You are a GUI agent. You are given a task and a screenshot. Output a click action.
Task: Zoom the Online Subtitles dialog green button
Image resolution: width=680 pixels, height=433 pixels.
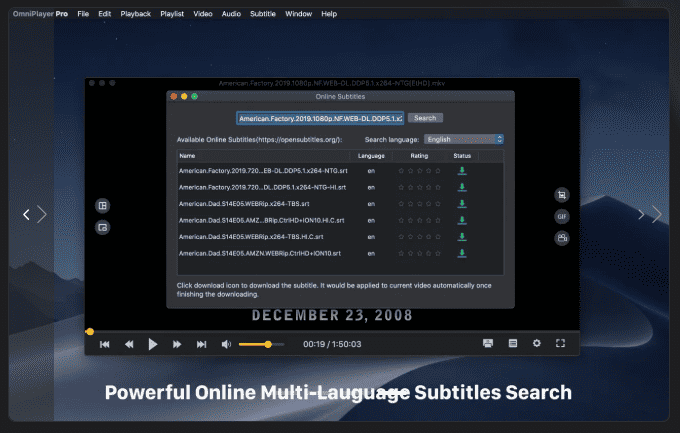pos(195,96)
